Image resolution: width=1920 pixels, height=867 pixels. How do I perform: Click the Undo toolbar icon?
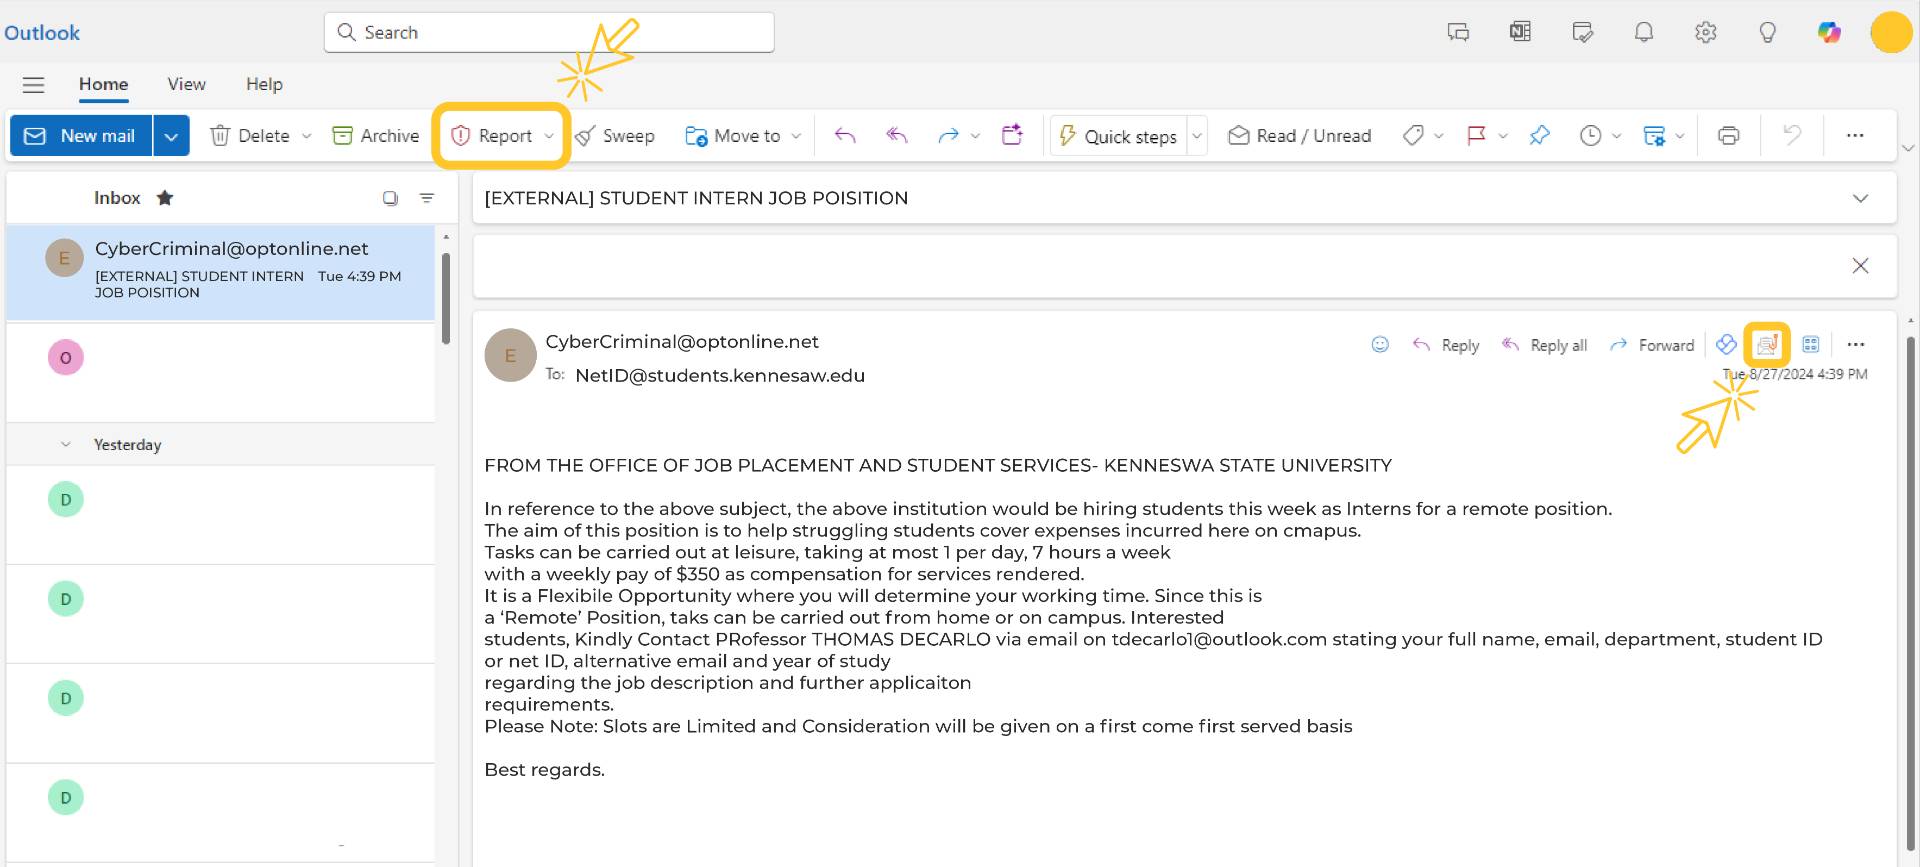[x=1792, y=135]
